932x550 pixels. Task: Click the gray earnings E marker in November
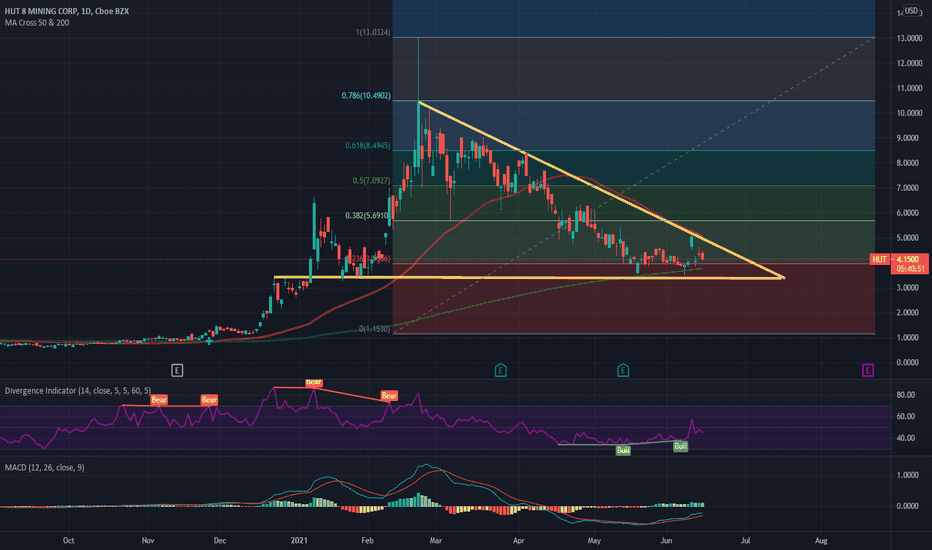(x=177, y=370)
